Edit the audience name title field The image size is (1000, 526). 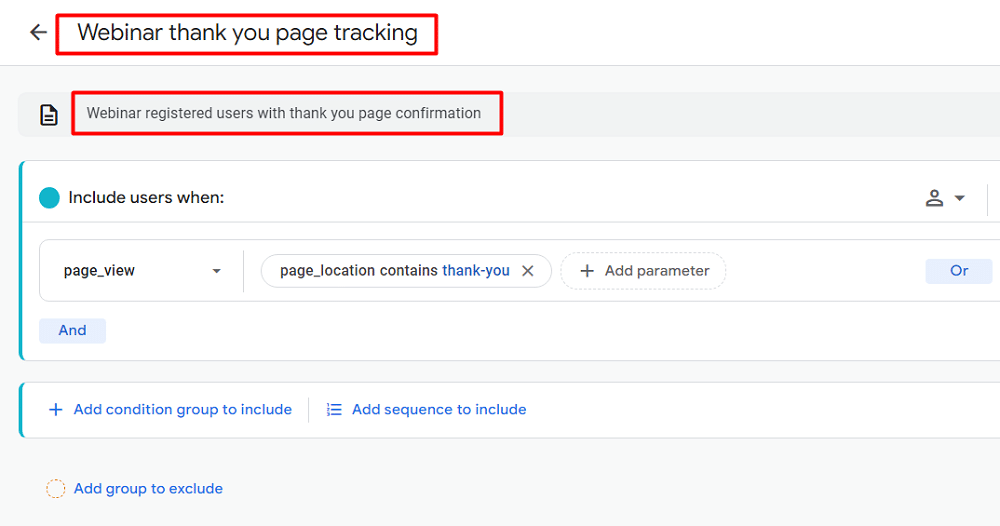[247, 33]
